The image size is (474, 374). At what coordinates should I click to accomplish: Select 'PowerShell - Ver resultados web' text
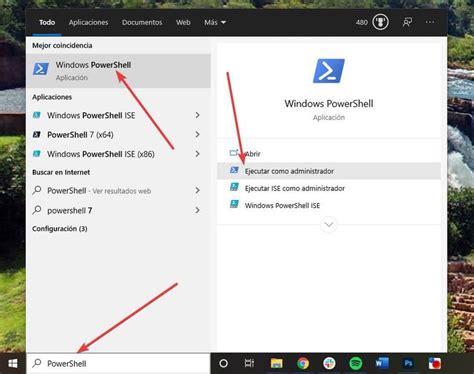click(99, 191)
